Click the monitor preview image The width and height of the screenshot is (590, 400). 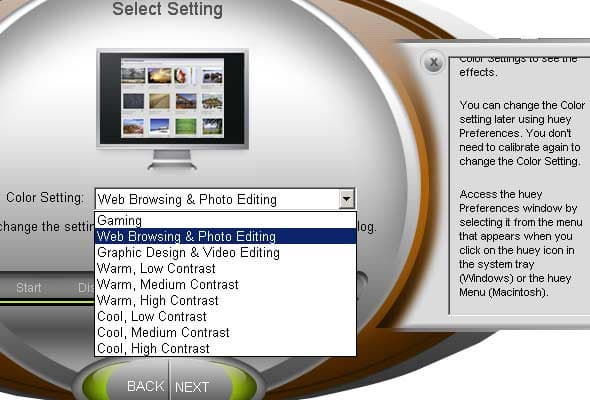[x=172, y=109]
